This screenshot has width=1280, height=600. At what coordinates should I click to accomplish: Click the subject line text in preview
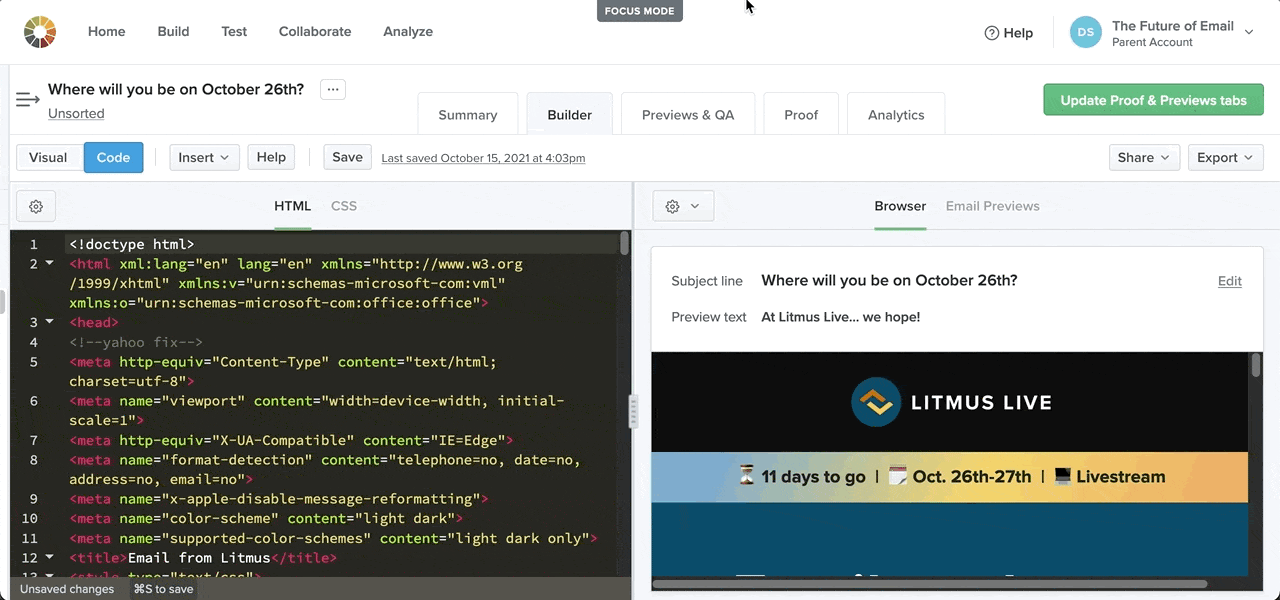(x=889, y=280)
